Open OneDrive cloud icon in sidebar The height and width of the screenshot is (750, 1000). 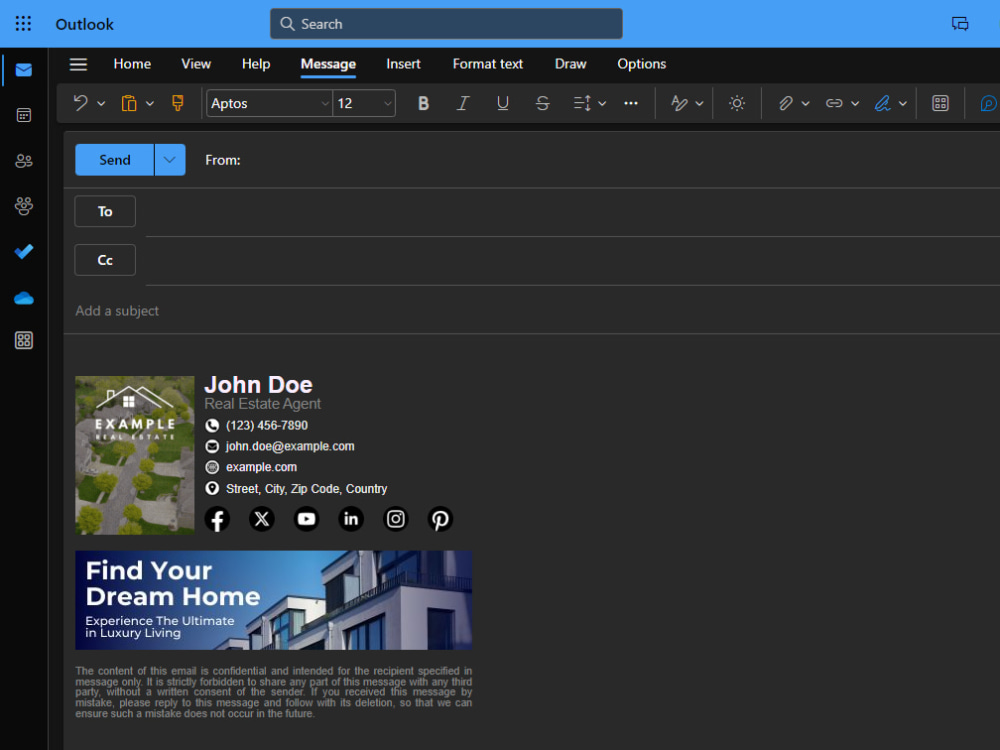(x=24, y=298)
